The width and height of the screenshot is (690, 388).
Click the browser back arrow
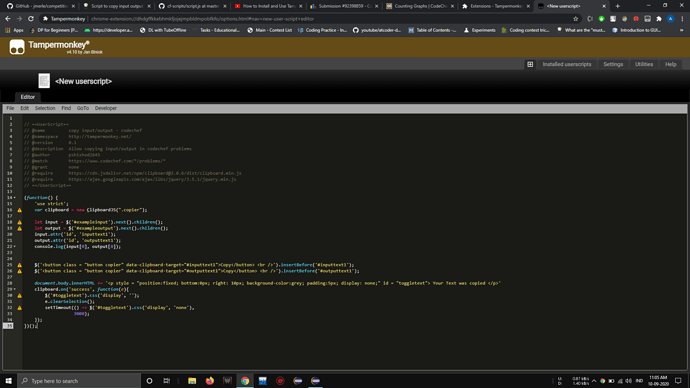(x=7, y=19)
